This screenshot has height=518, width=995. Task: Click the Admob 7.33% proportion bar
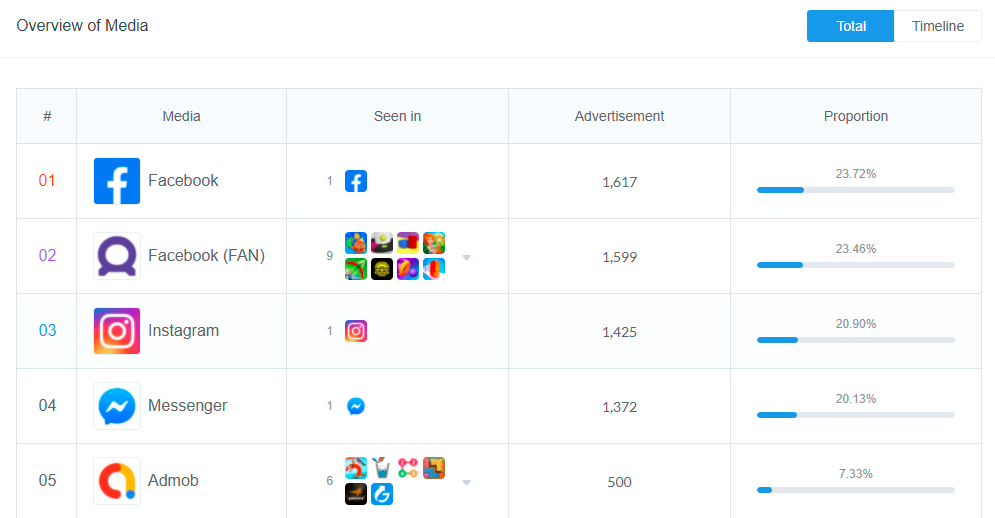coord(855,489)
